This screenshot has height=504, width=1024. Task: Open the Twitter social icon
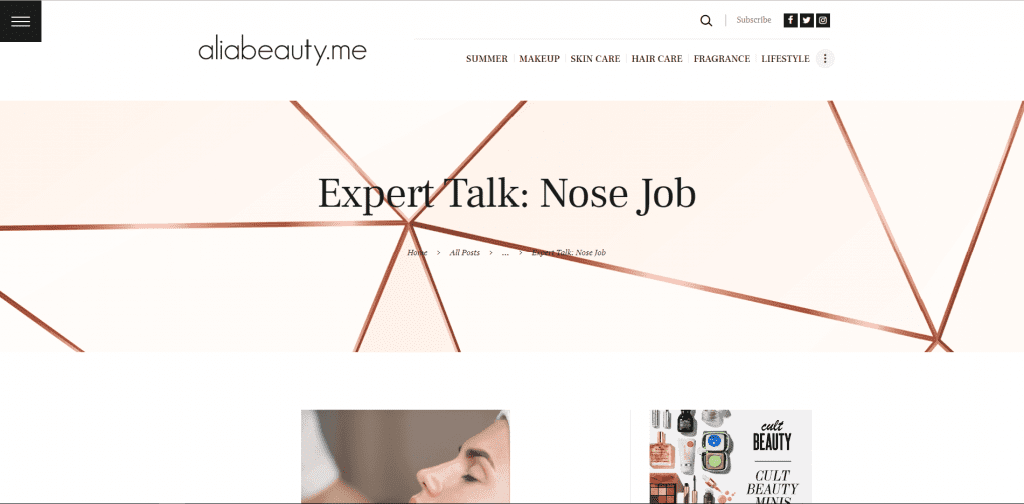click(807, 20)
